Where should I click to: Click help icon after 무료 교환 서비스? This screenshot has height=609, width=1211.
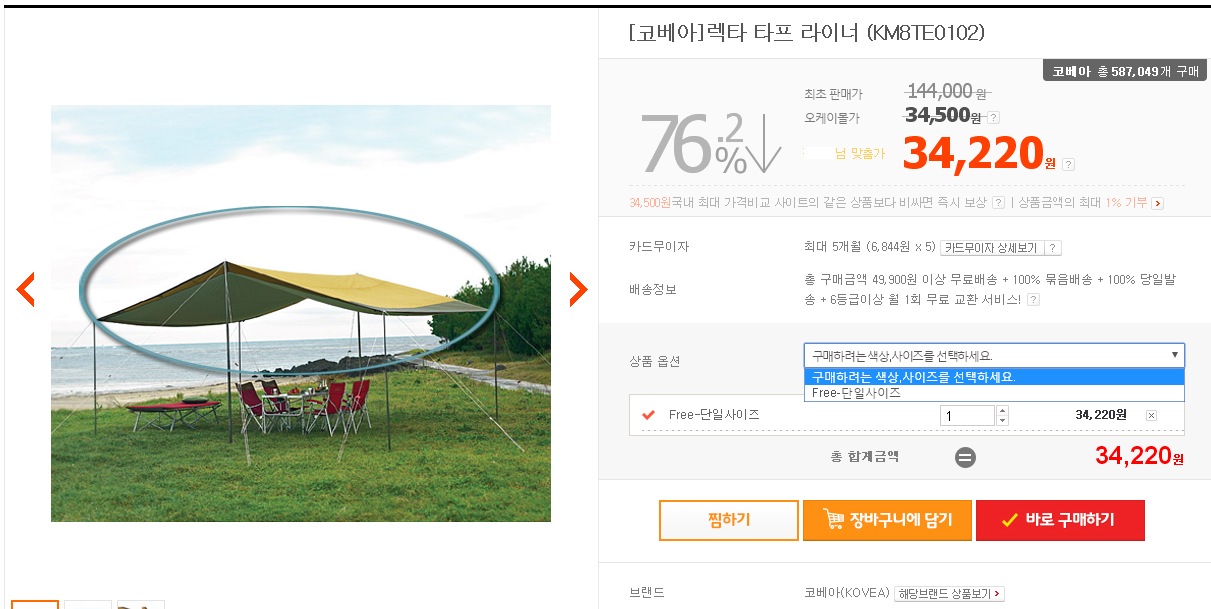click(1033, 299)
